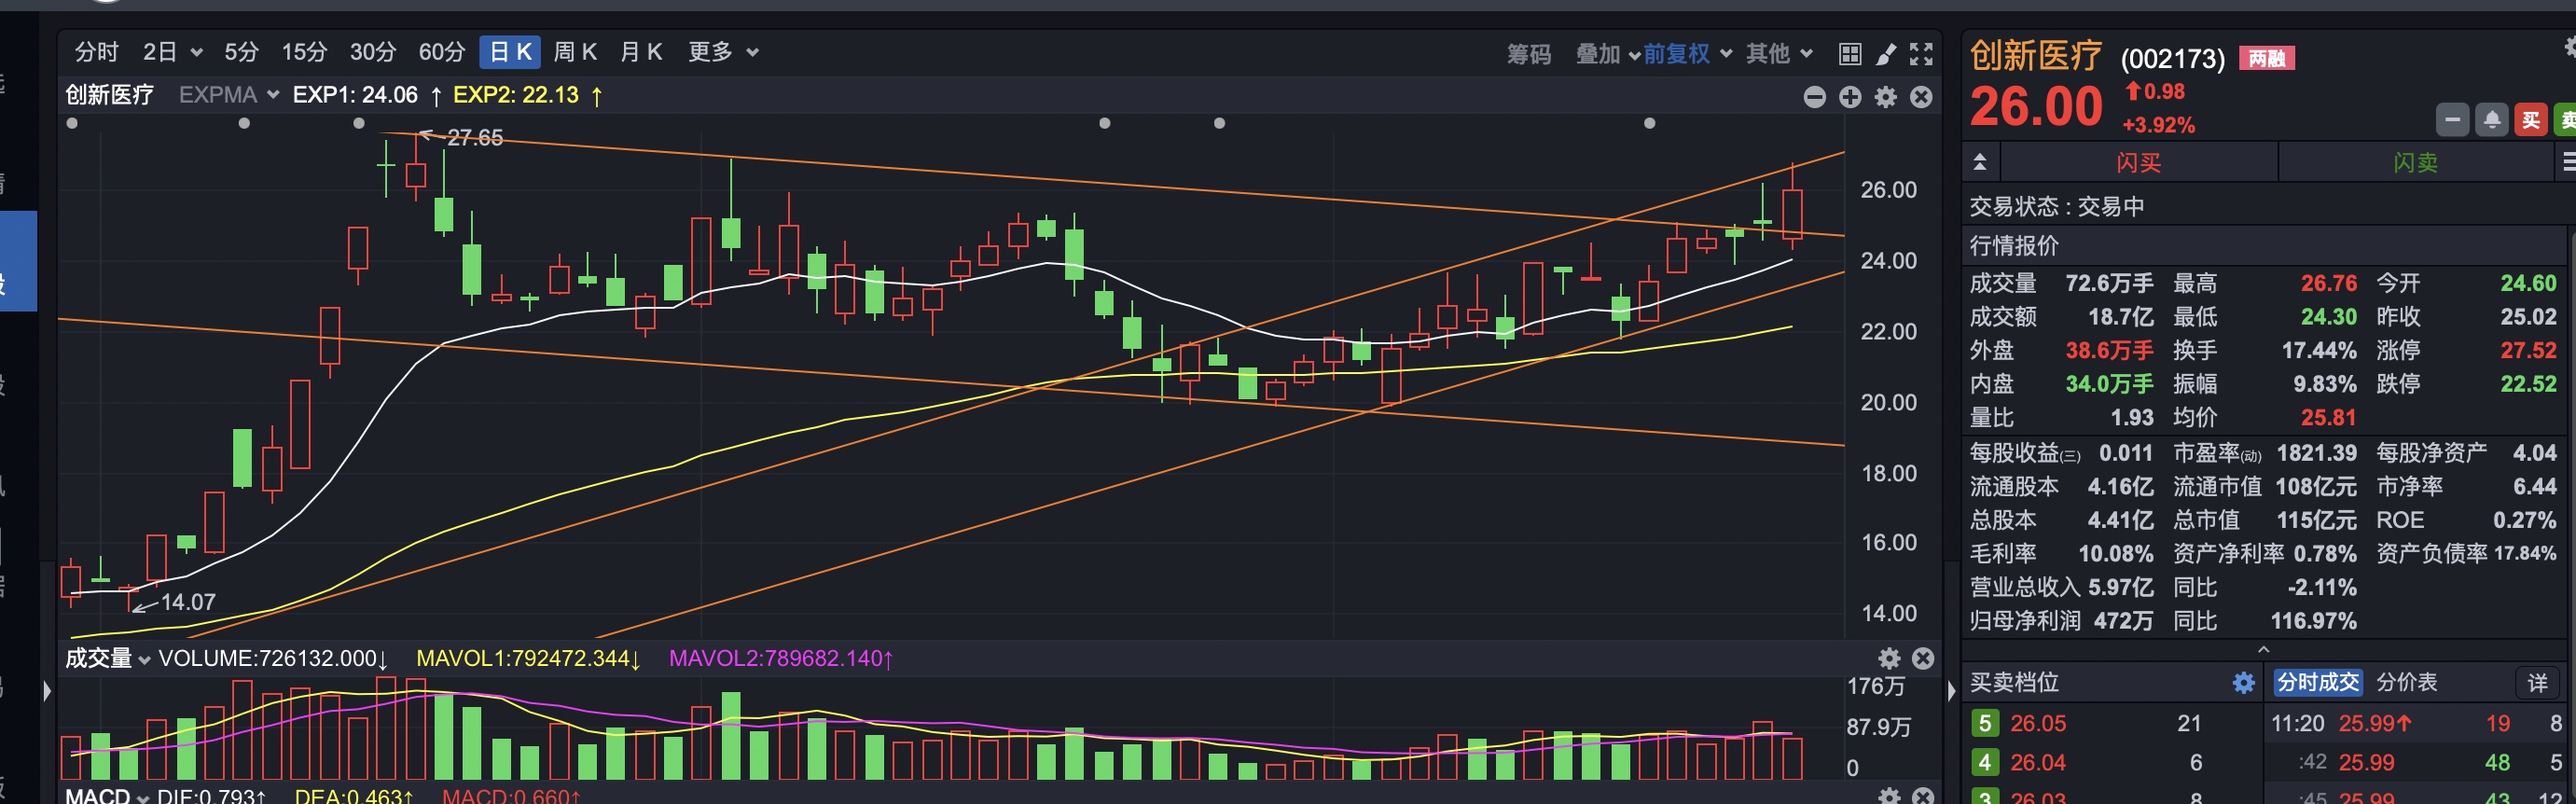Open order book settings gear
Image resolution: width=2576 pixels, height=804 pixels.
[x=2243, y=683]
